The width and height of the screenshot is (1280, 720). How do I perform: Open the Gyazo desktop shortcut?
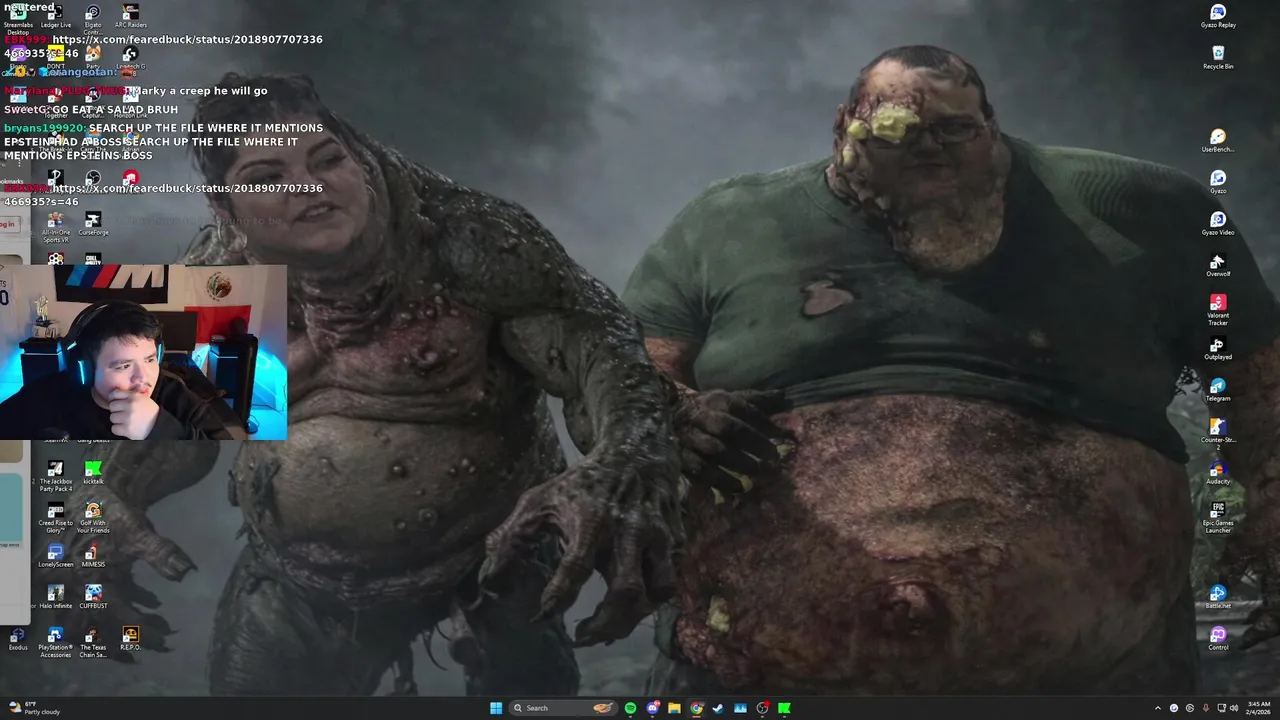tap(1218, 182)
